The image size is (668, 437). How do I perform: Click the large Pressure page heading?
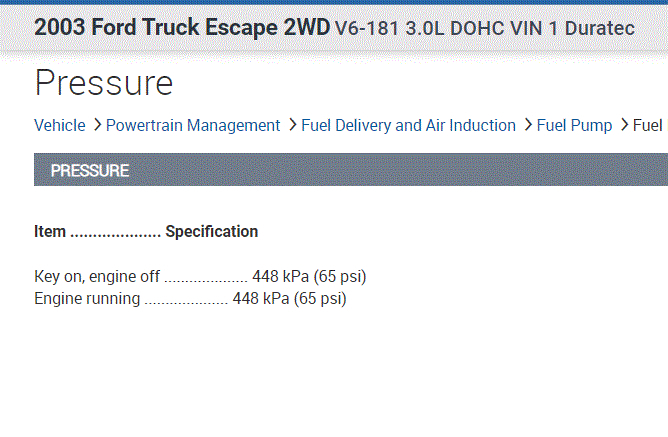pyautogui.click(x=103, y=83)
